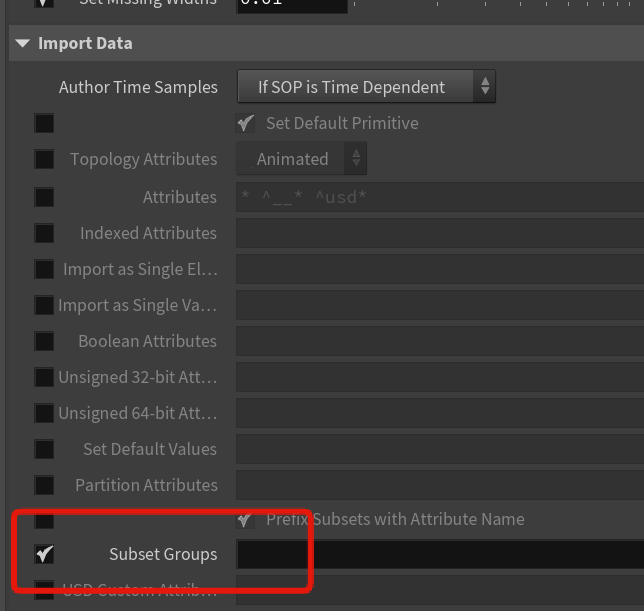Click the Subset Groups input field
The height and width of the screenshot is (611, 644).
pyautogui.click(x=440, y=554)
